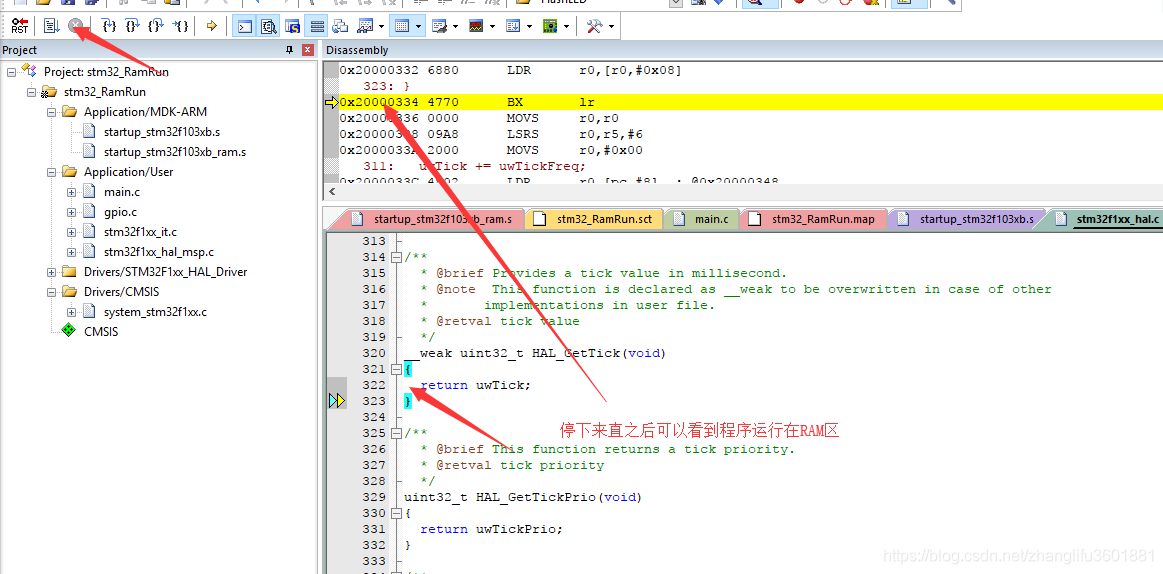This screenshot has width=1163, height=574.
Task: Expand the Toolbox dropdown arrow
Action: [611, 27]
